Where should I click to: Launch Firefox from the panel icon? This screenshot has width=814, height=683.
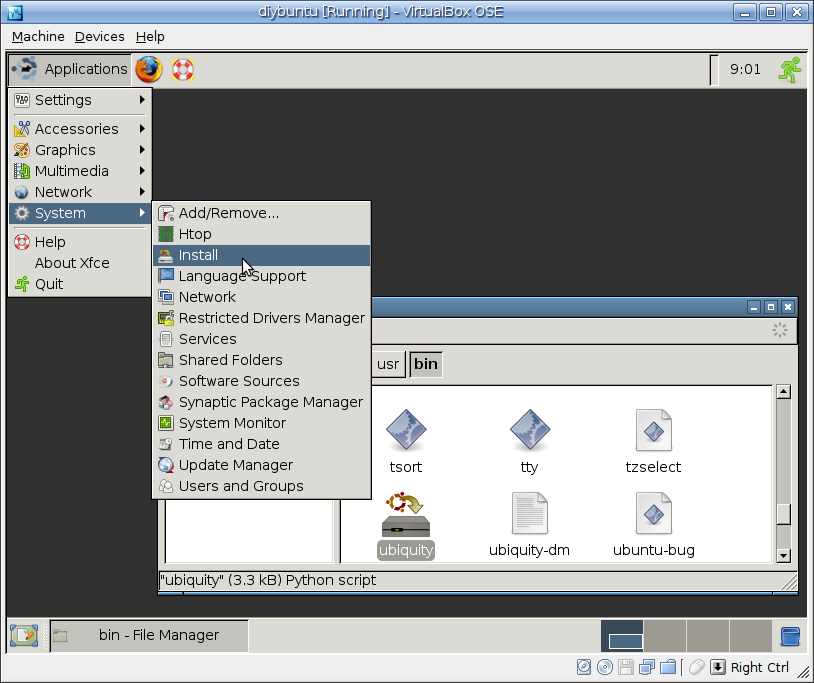[x=149, y=69]
